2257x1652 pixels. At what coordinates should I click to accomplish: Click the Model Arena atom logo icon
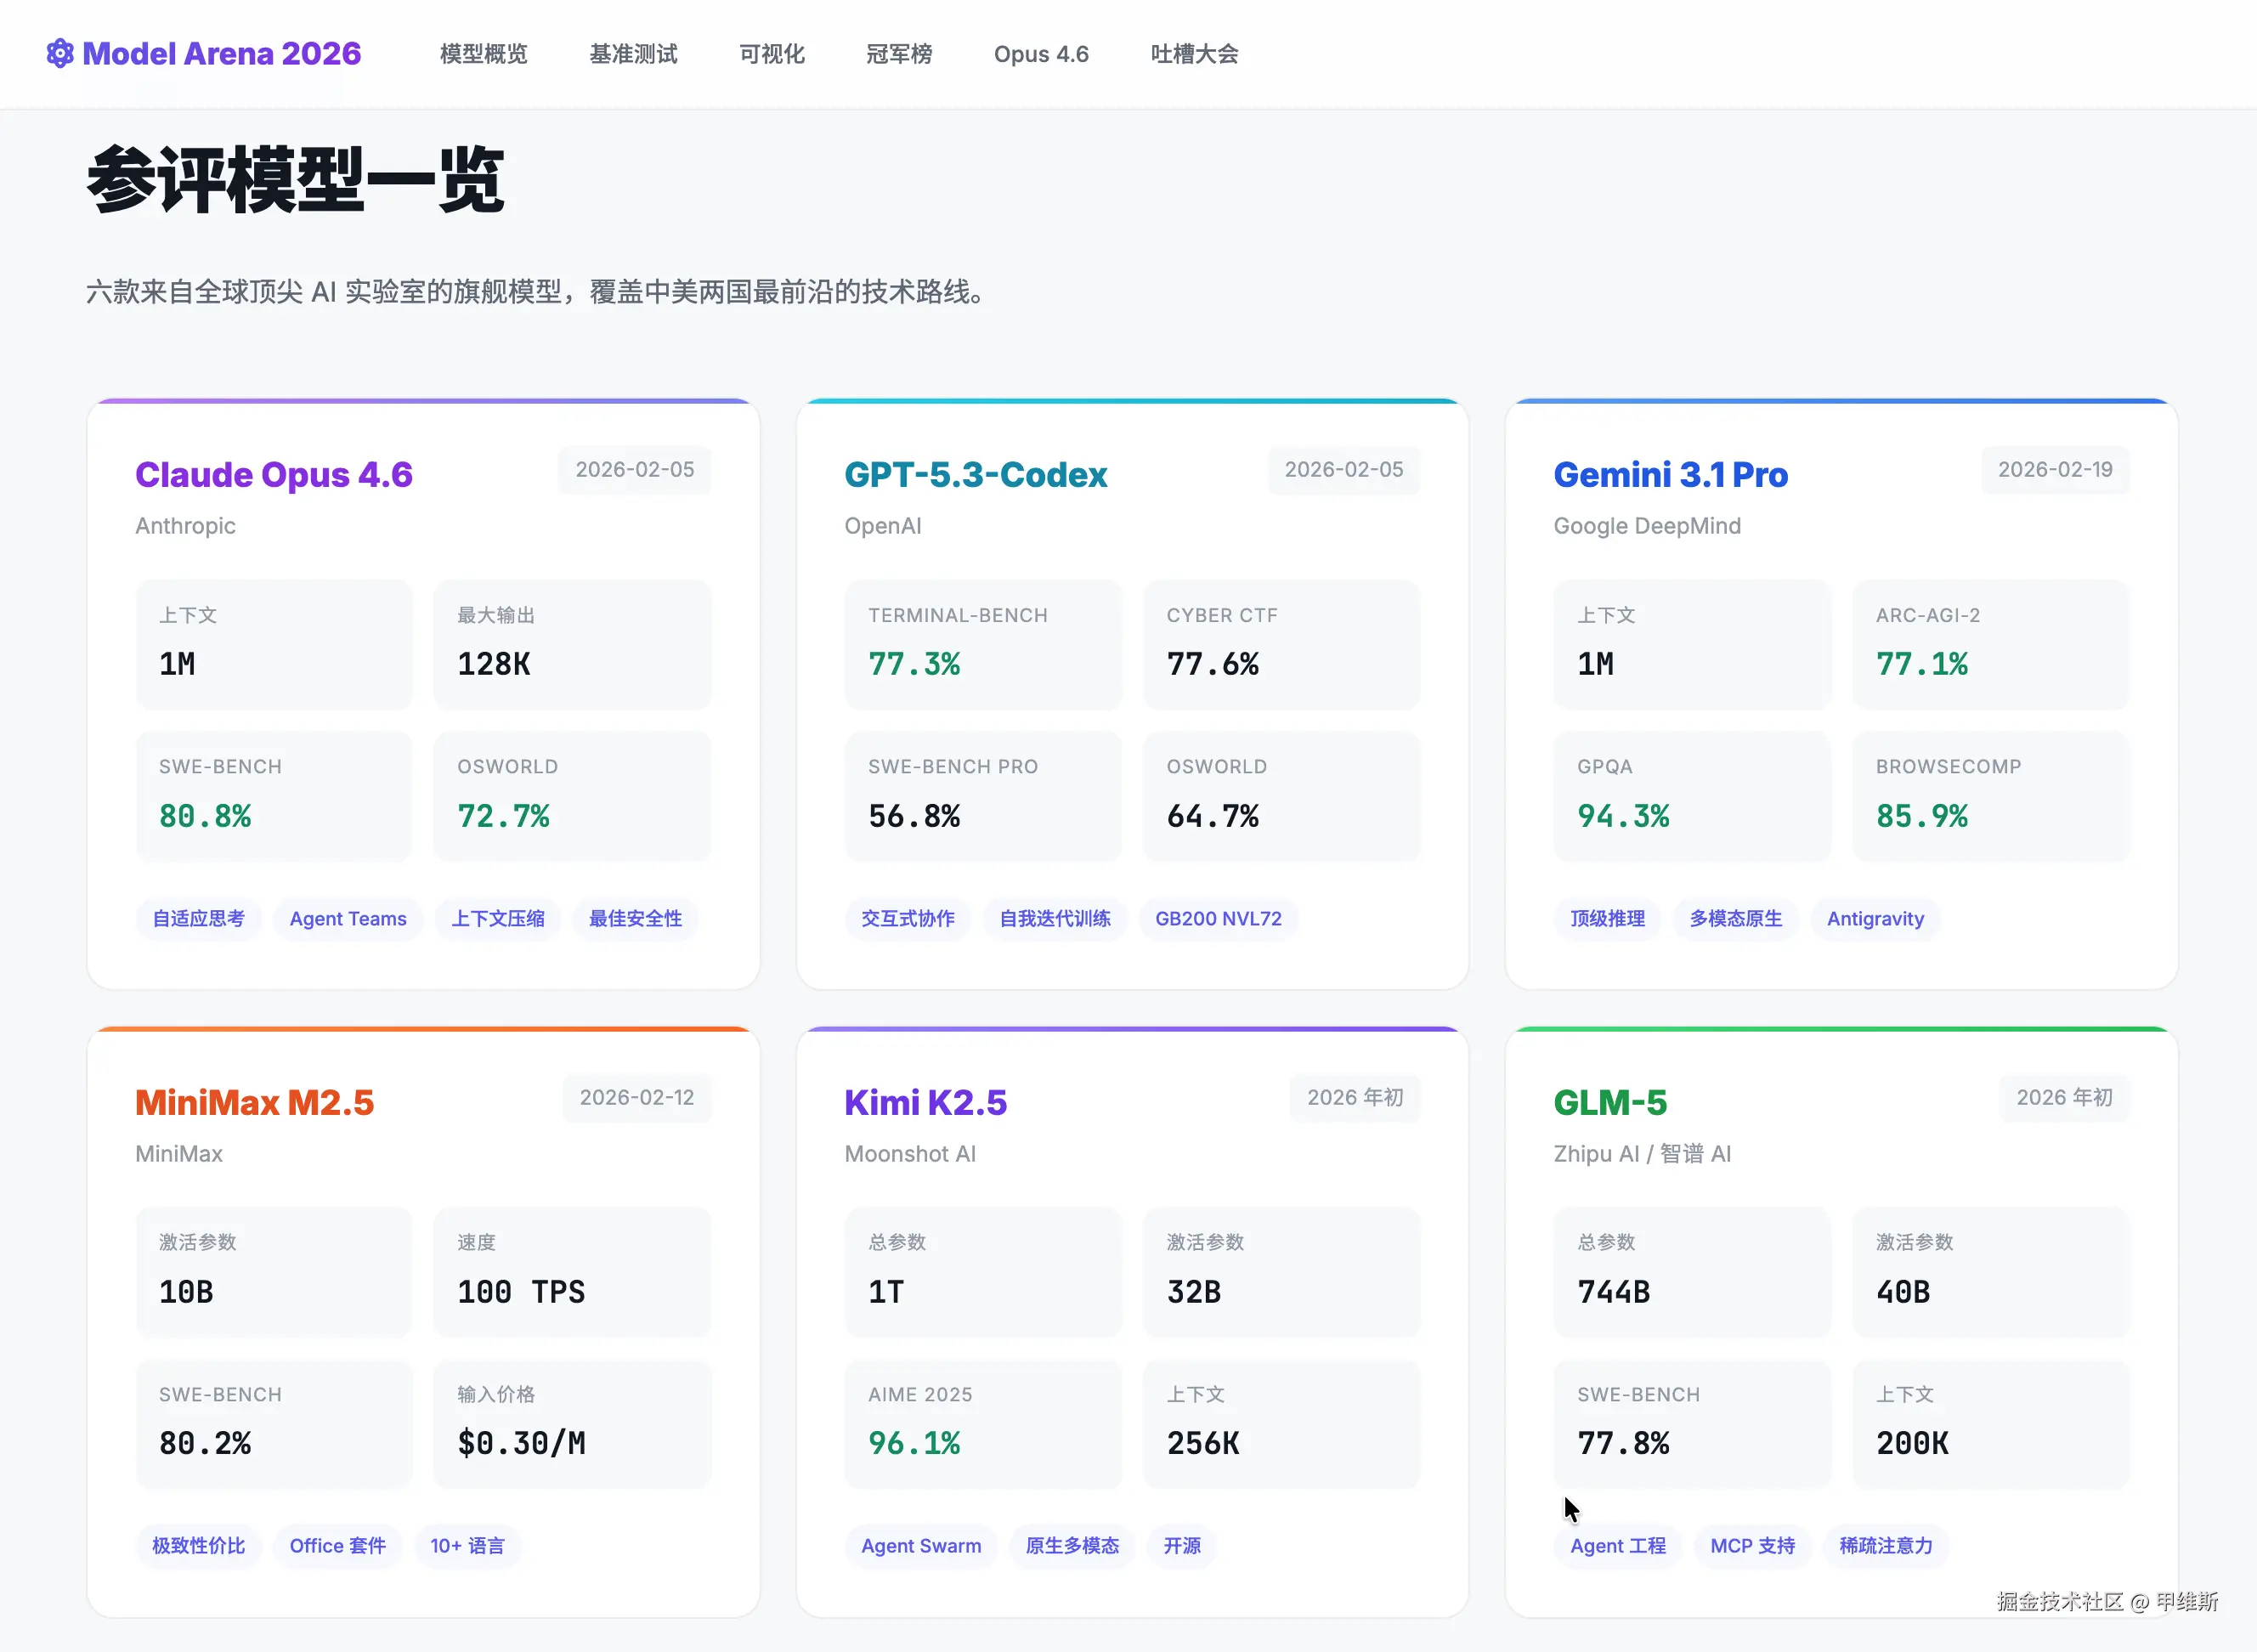60,53
